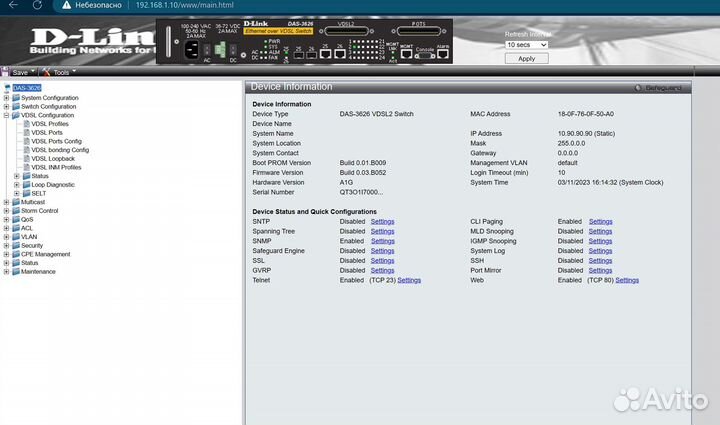Screen dimensions: 720x425
Task: Click the Save disk icon
Action: (x=6, y=72)
